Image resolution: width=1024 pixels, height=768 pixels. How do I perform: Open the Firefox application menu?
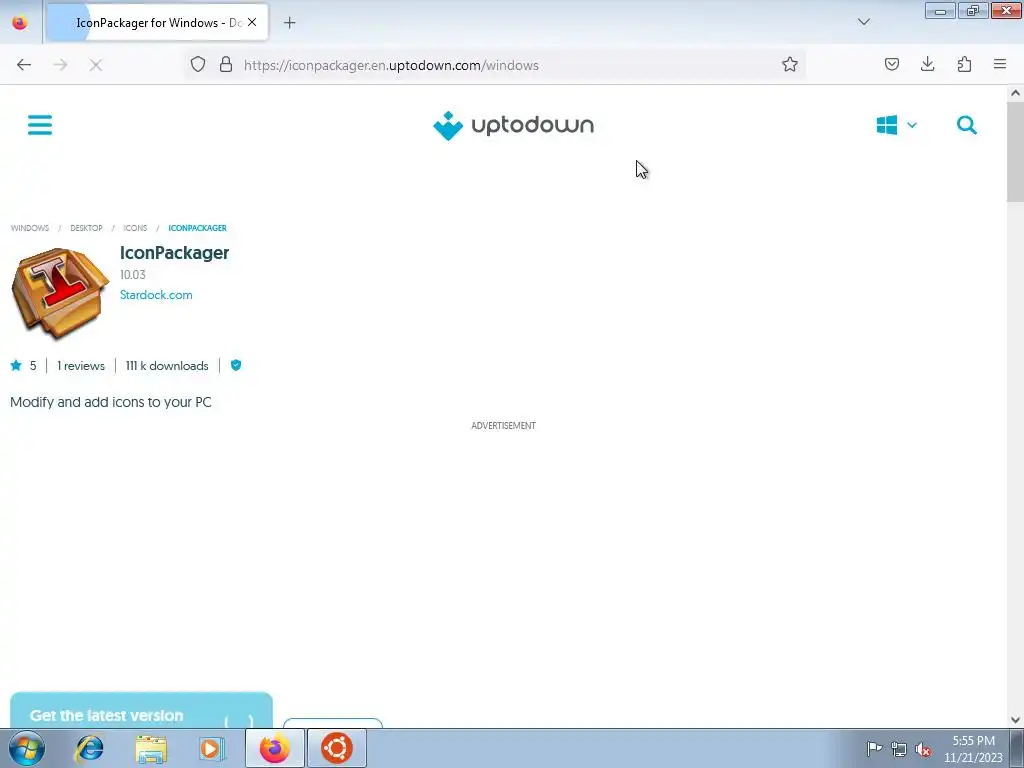(1000, 64)
